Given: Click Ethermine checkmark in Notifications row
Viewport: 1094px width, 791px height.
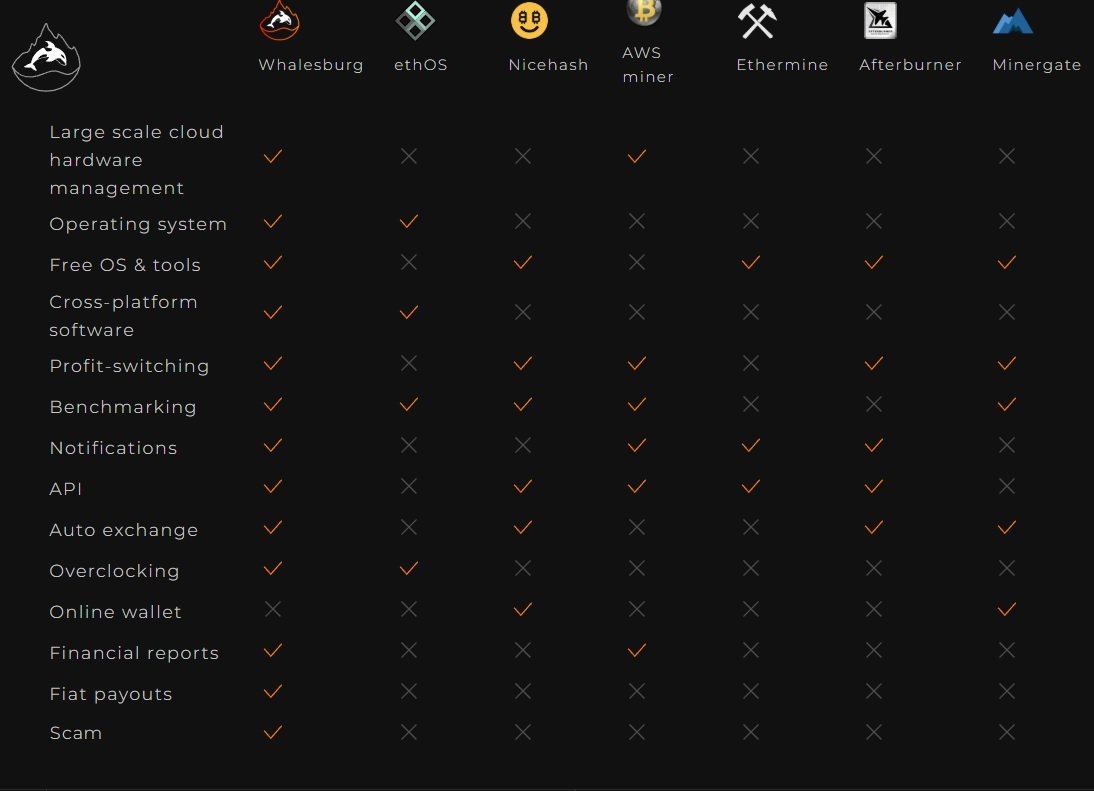Looking at the screenshot, I should 751,446.
